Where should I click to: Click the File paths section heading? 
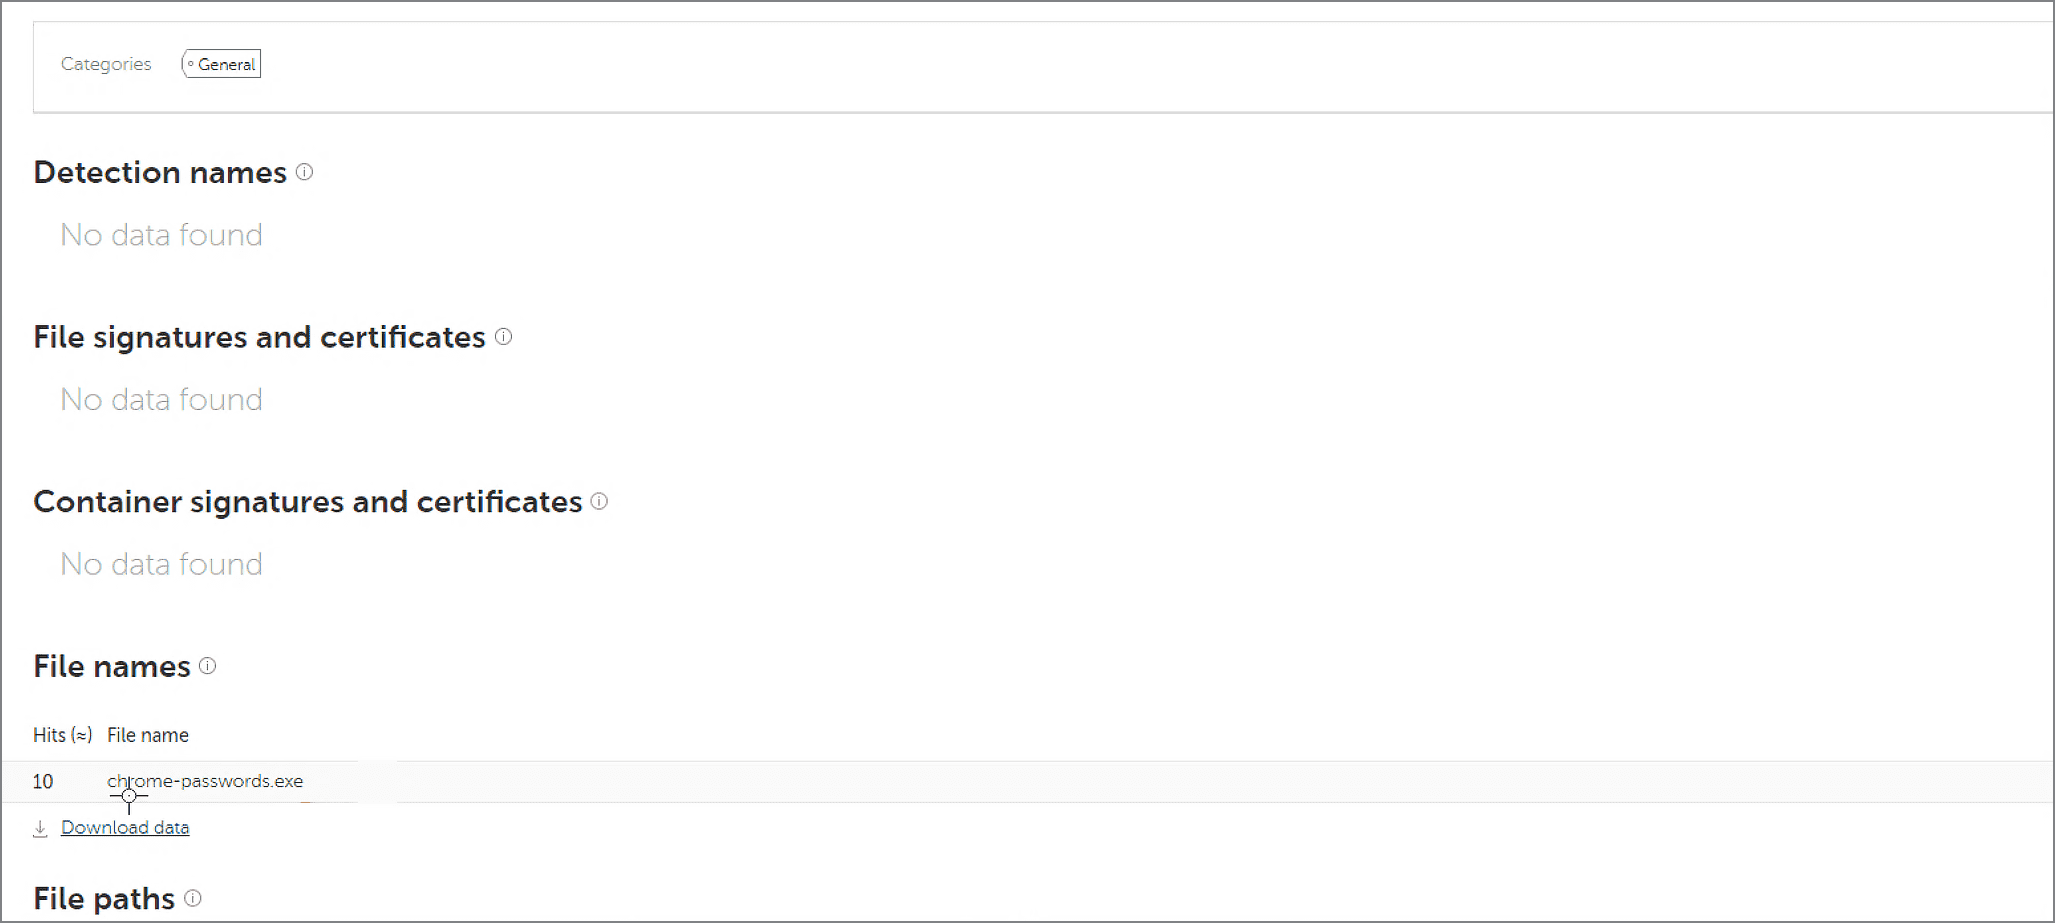(104, 899)
